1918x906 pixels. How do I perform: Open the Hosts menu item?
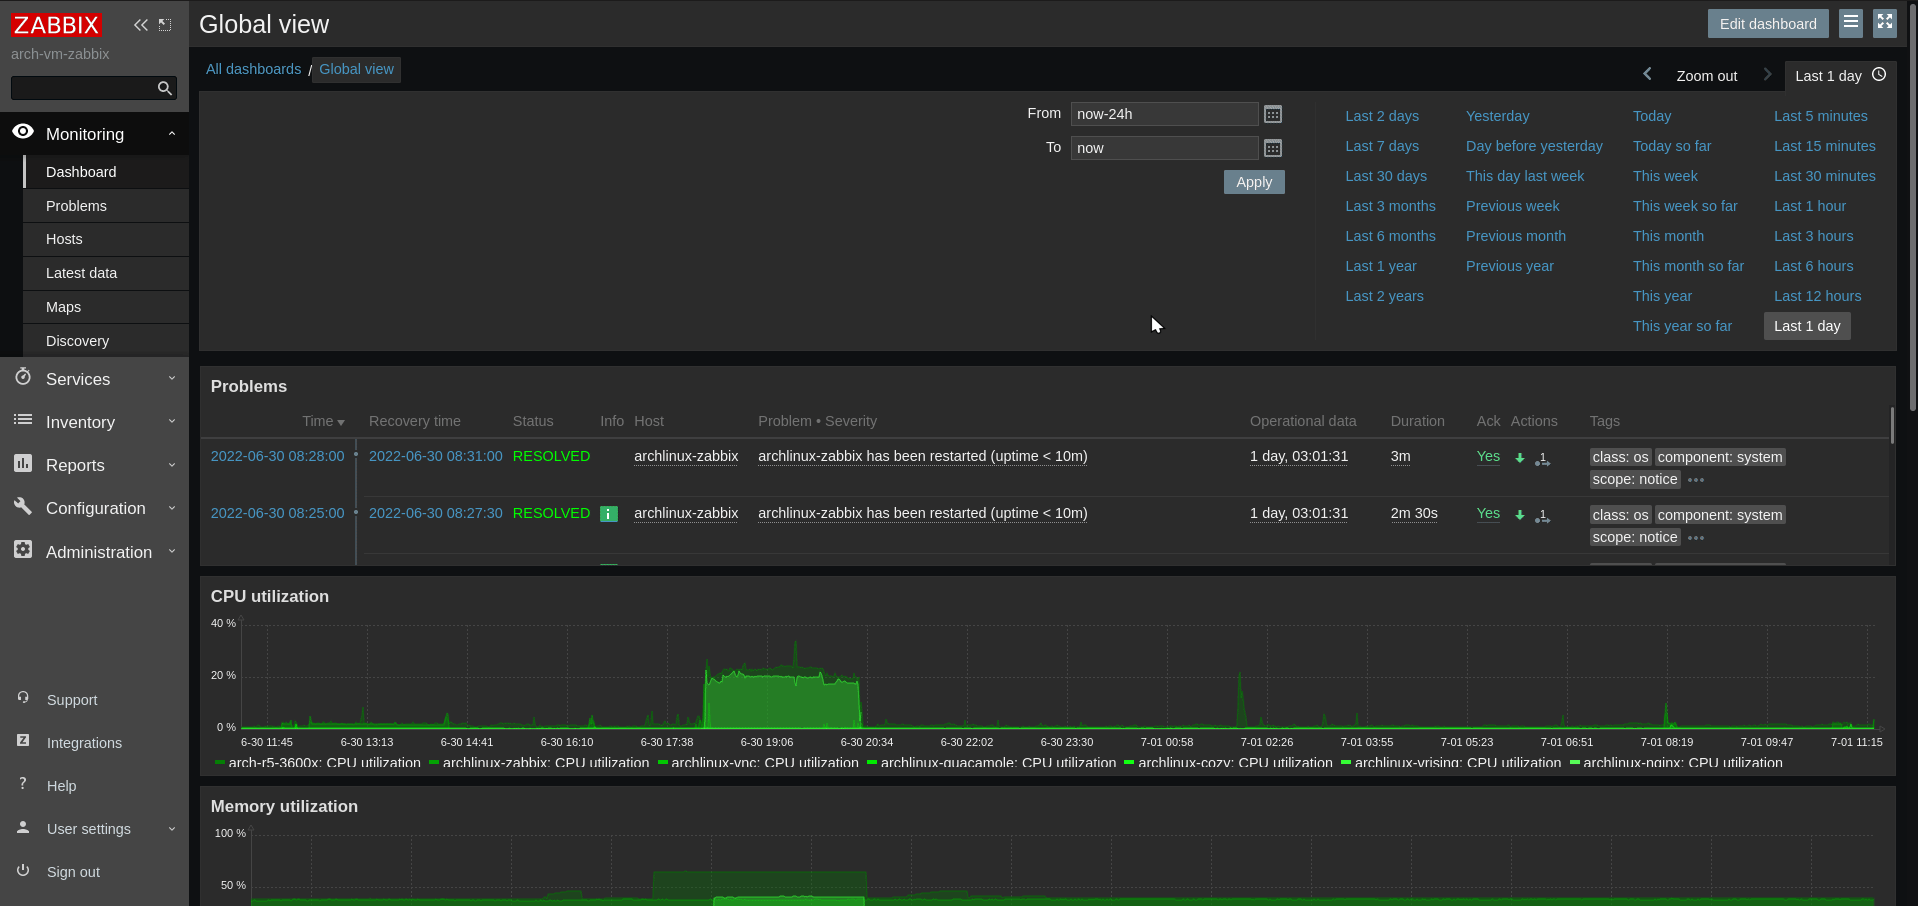(107, 239)
